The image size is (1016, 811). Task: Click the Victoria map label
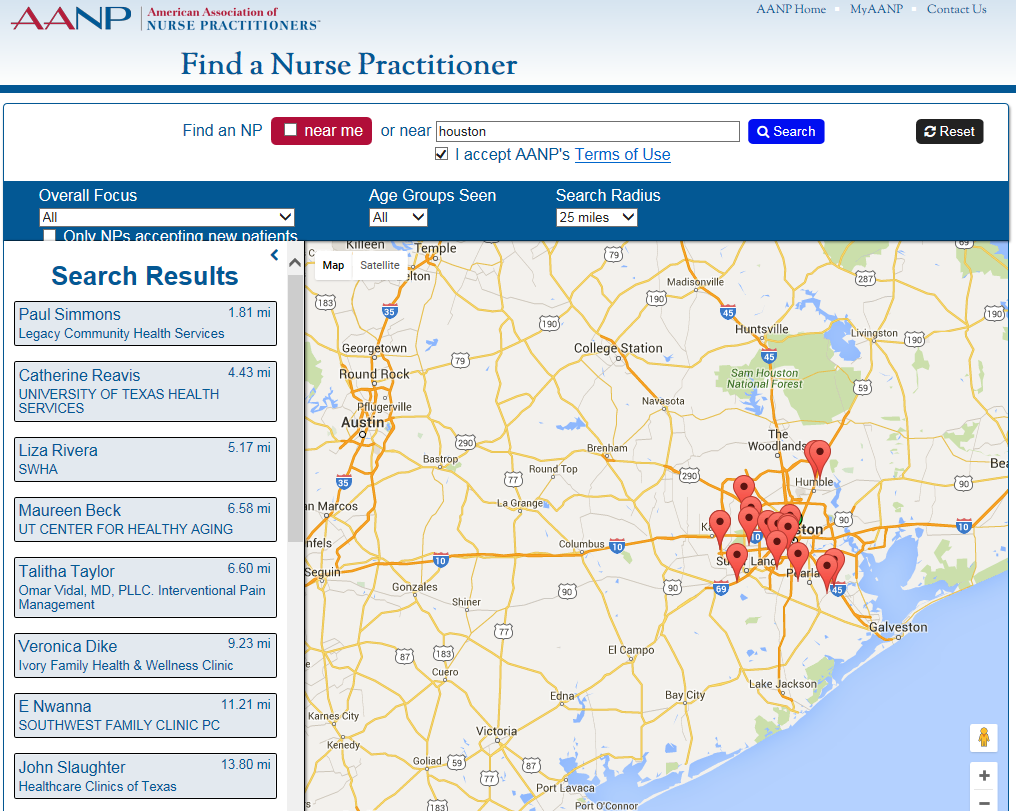point(496,731)
